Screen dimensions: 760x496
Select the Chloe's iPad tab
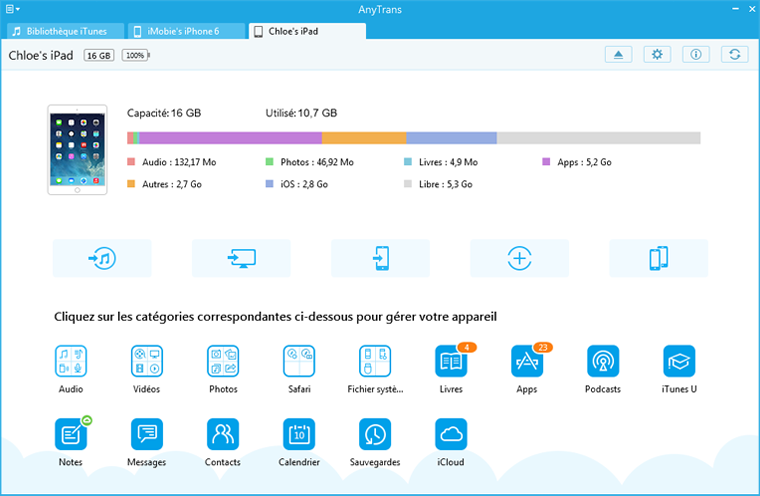click(x=307, y=31)
